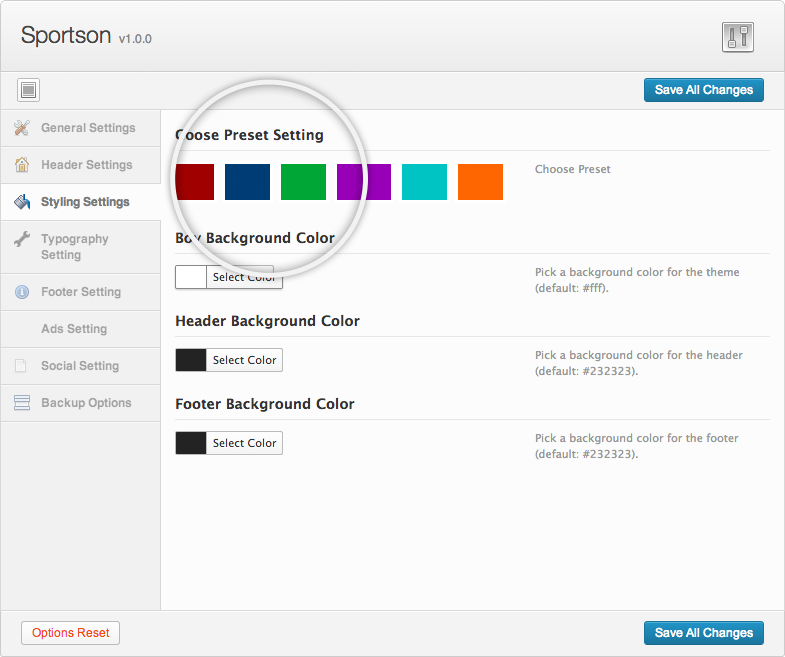785x657 pixels.
Task: Open Header Background Select Color picker
Action: (243, 360)
